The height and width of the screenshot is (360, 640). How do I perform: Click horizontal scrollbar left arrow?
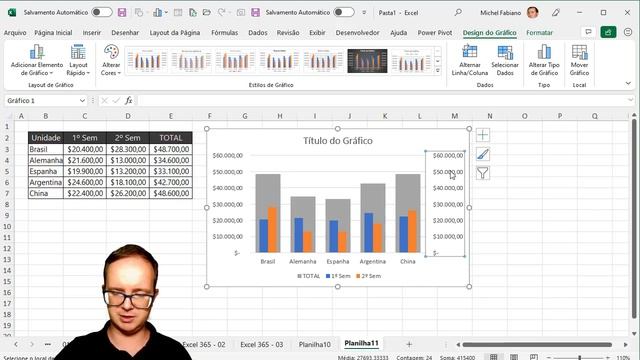(x=458, y=345)
